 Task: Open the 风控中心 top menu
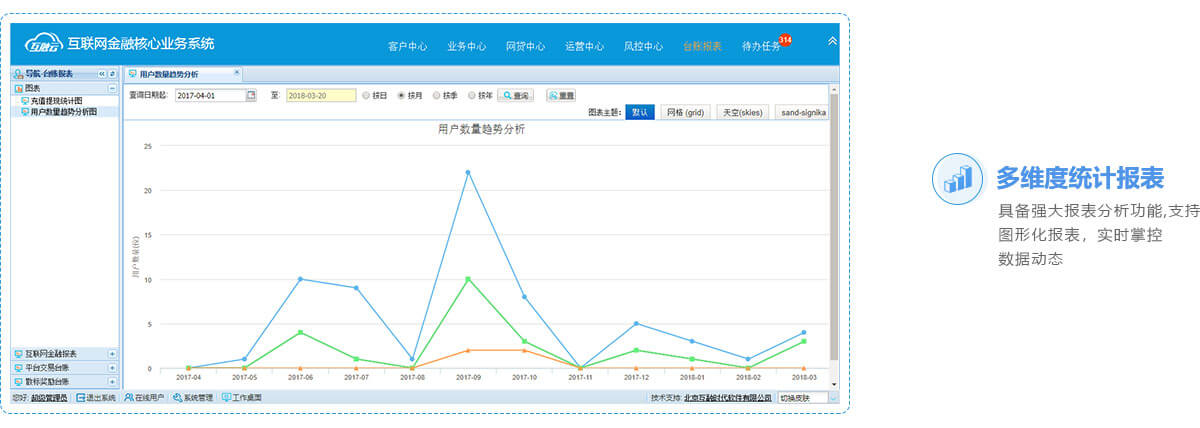click(643, 46)
